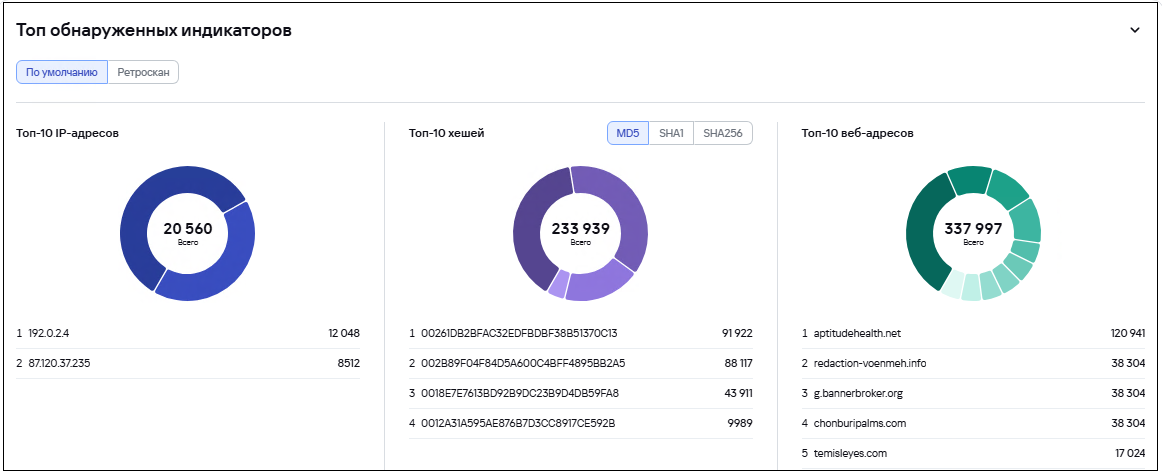Click count 8512 in IP list
Screen dimensions: 1162x471
348,364
